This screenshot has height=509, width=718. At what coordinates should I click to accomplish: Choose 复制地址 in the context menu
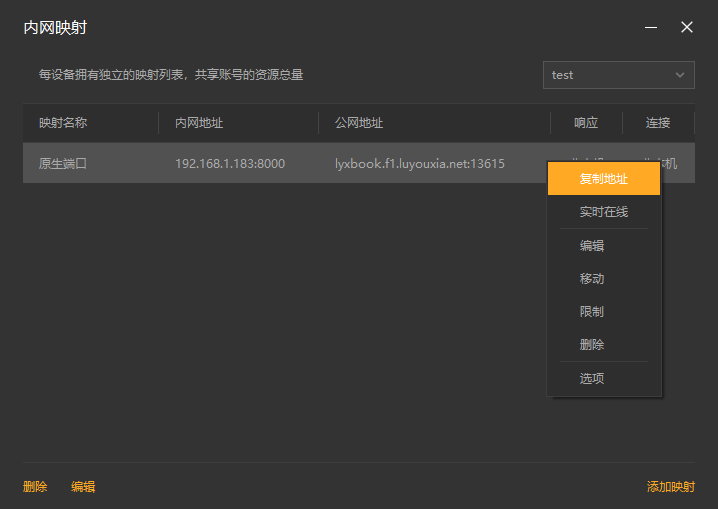click(x=604, y=179)
